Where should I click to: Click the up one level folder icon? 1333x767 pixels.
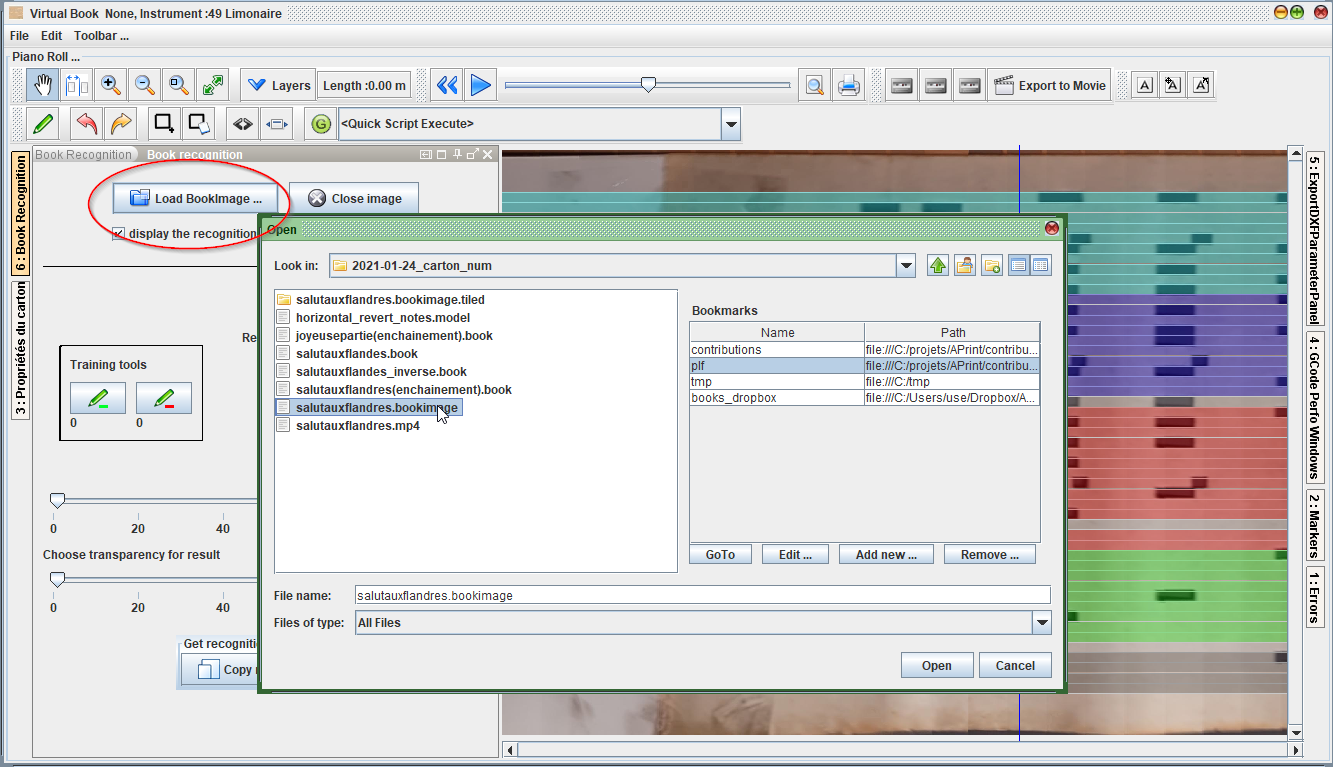point(937,265)
